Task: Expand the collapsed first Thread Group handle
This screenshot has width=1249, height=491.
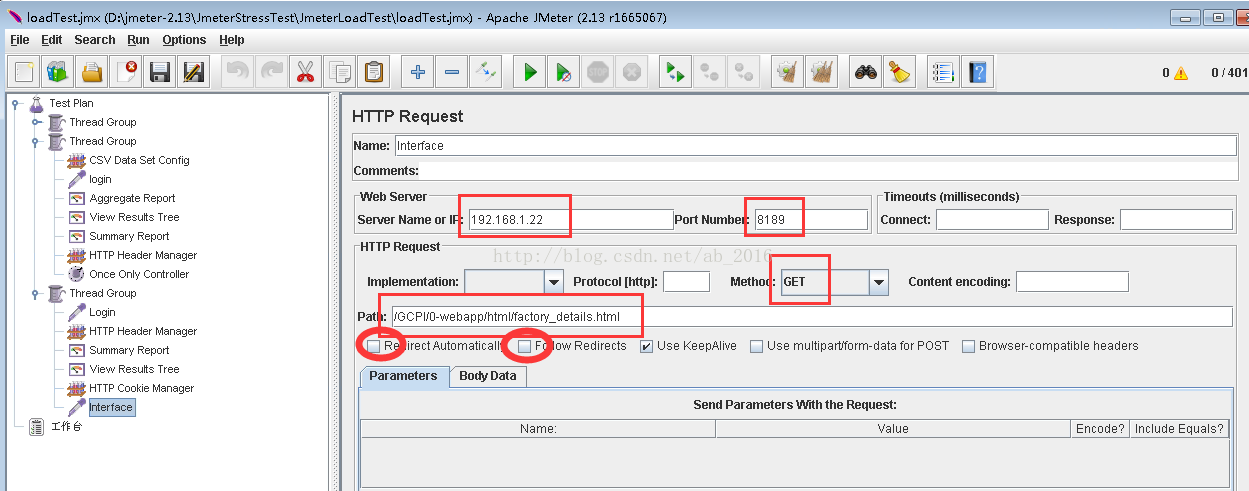Action: point(36,122)
